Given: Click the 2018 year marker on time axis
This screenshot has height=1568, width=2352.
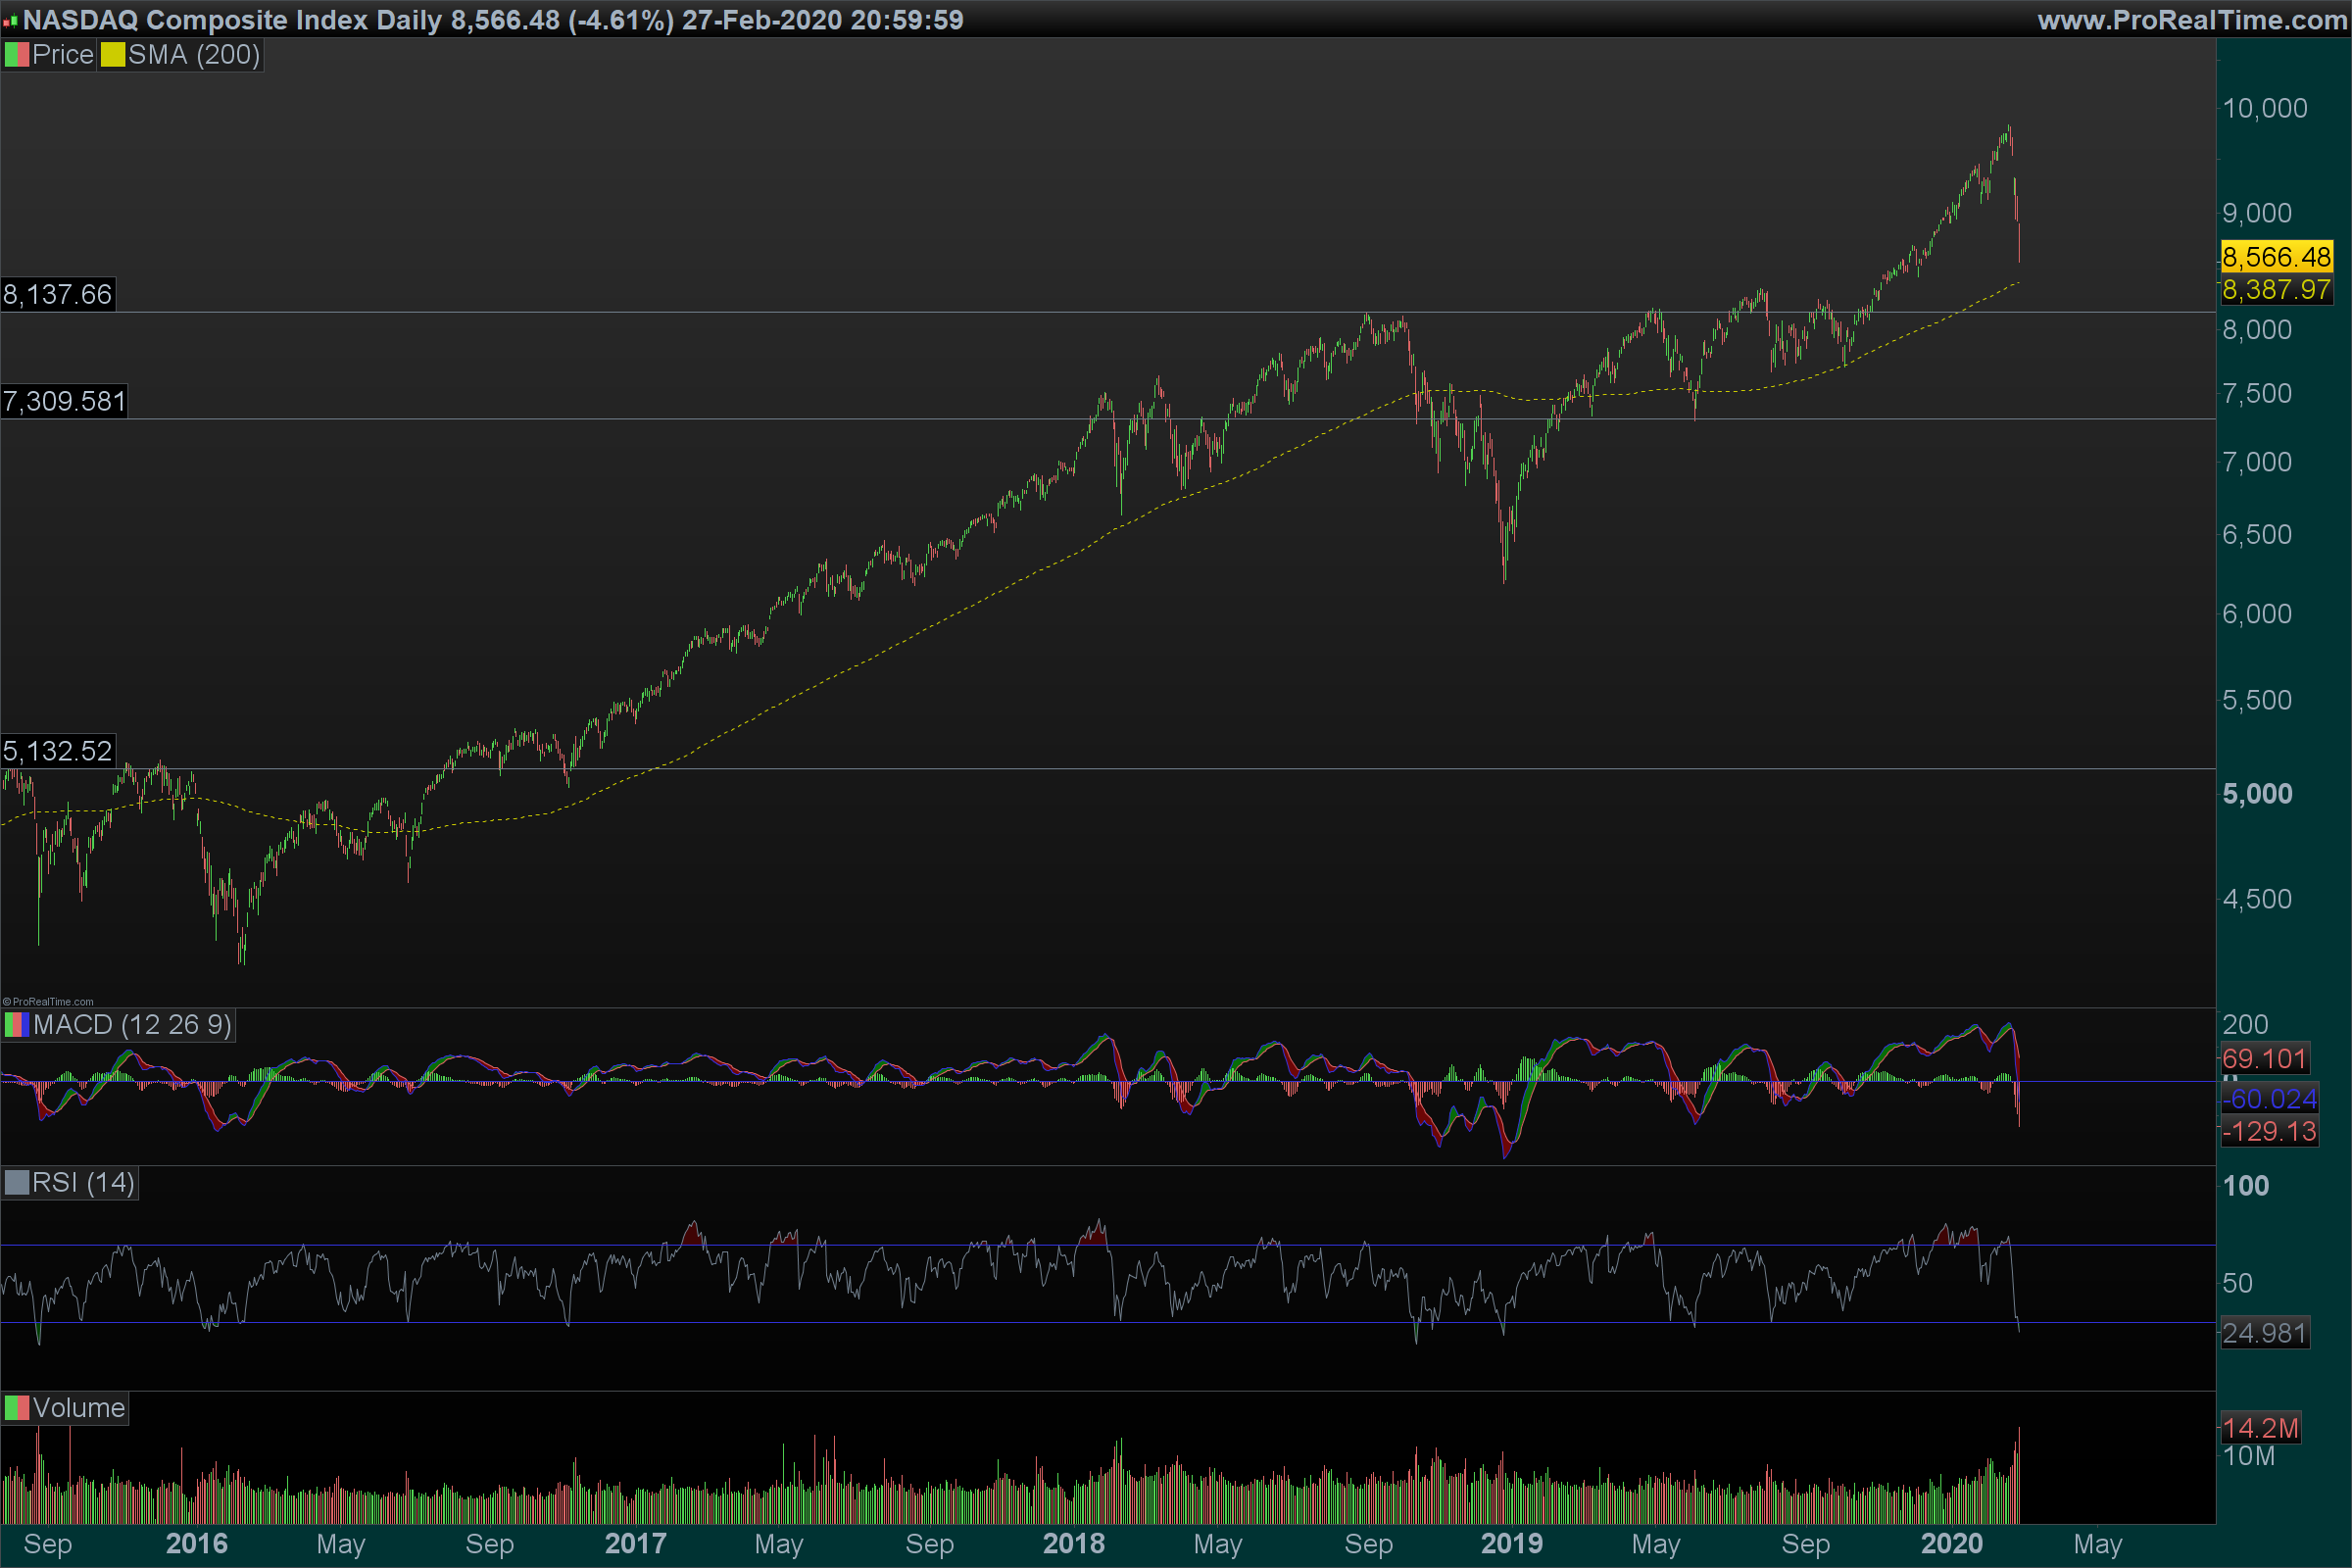Looking at the screenshot, I should [1073, 1544].
